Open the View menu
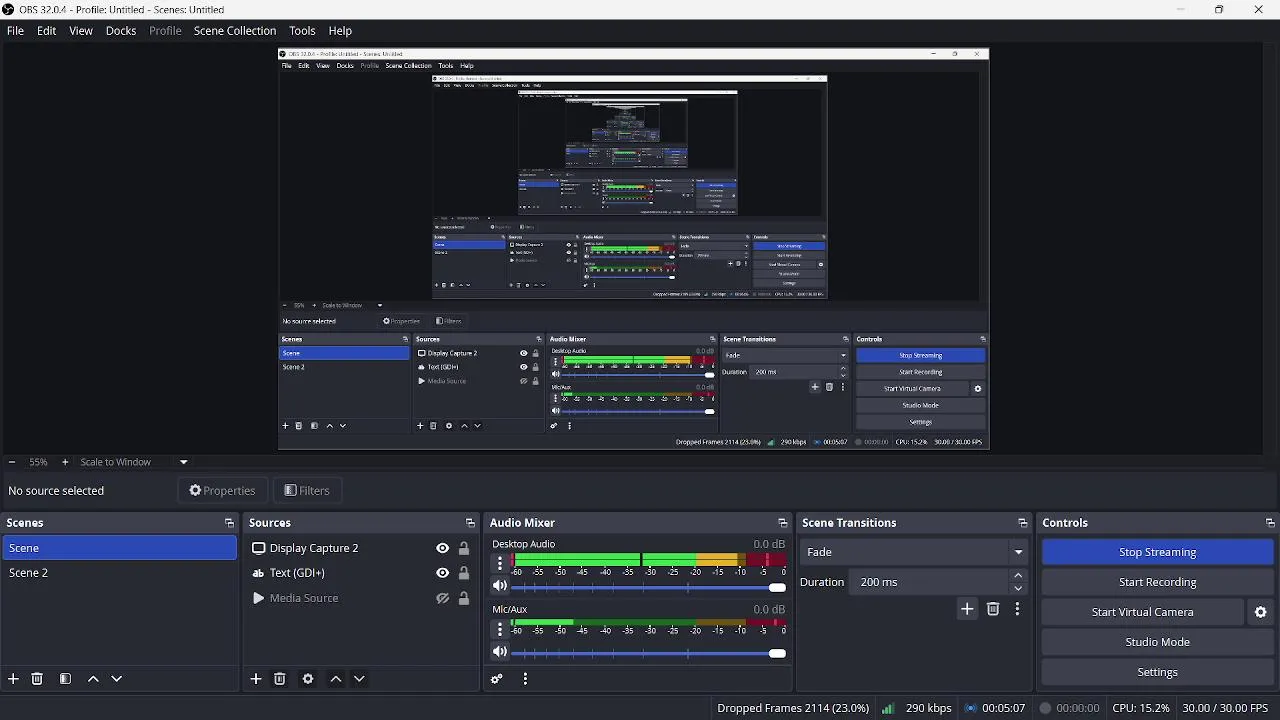 [81, 31]
